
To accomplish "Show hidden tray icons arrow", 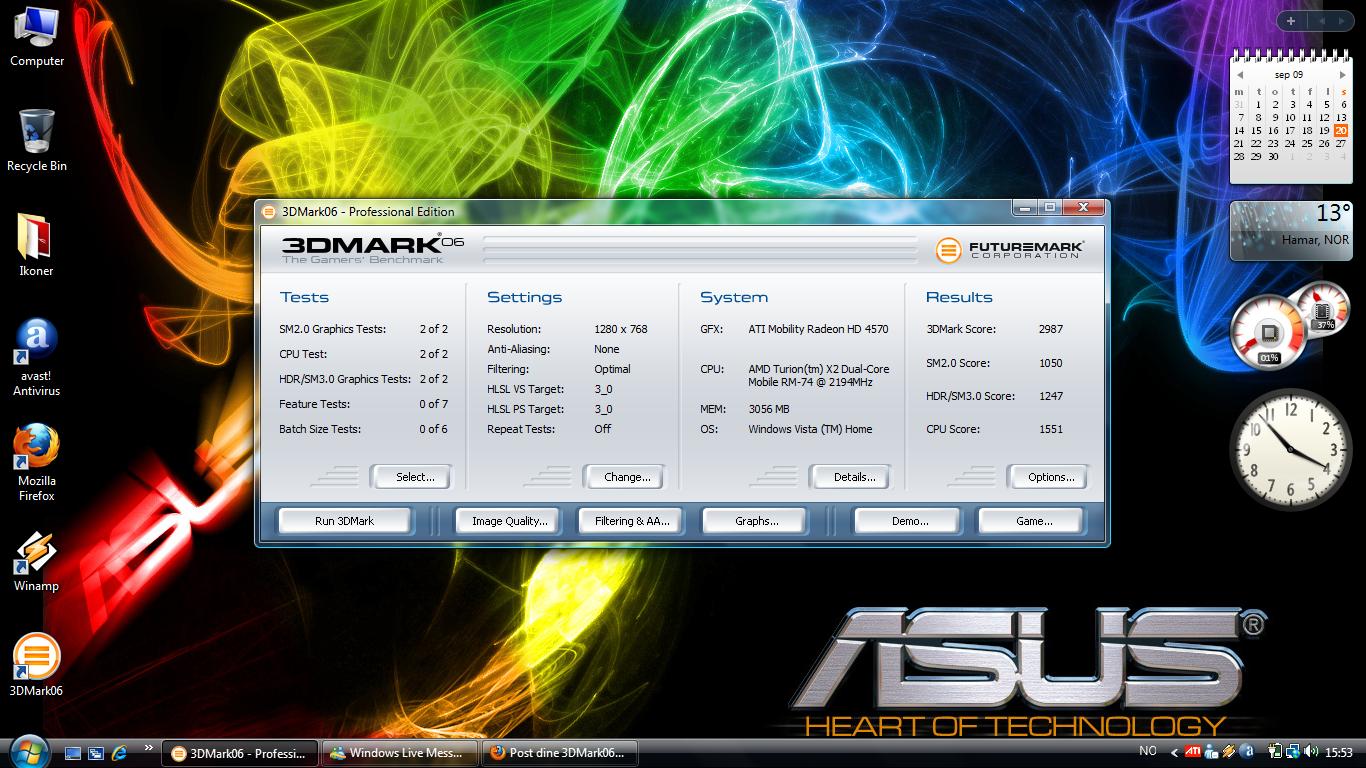I will click(x=1174, y=752).
